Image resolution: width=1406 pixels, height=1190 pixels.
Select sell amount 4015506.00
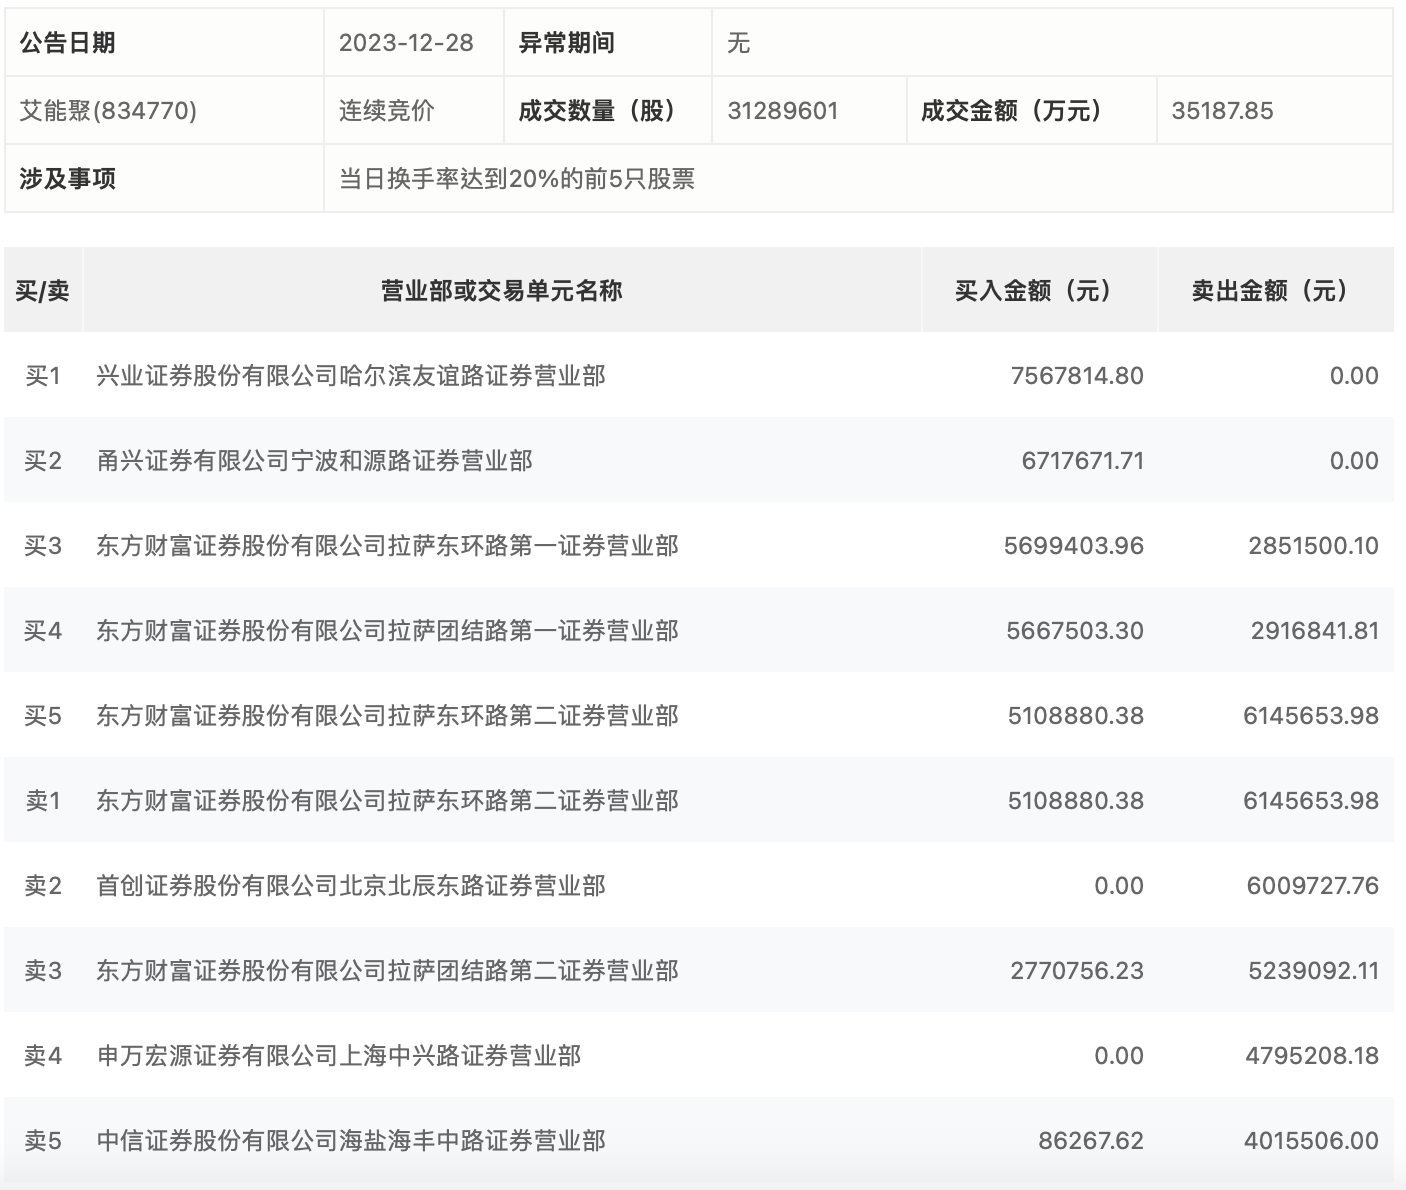coord(1312,1140)
